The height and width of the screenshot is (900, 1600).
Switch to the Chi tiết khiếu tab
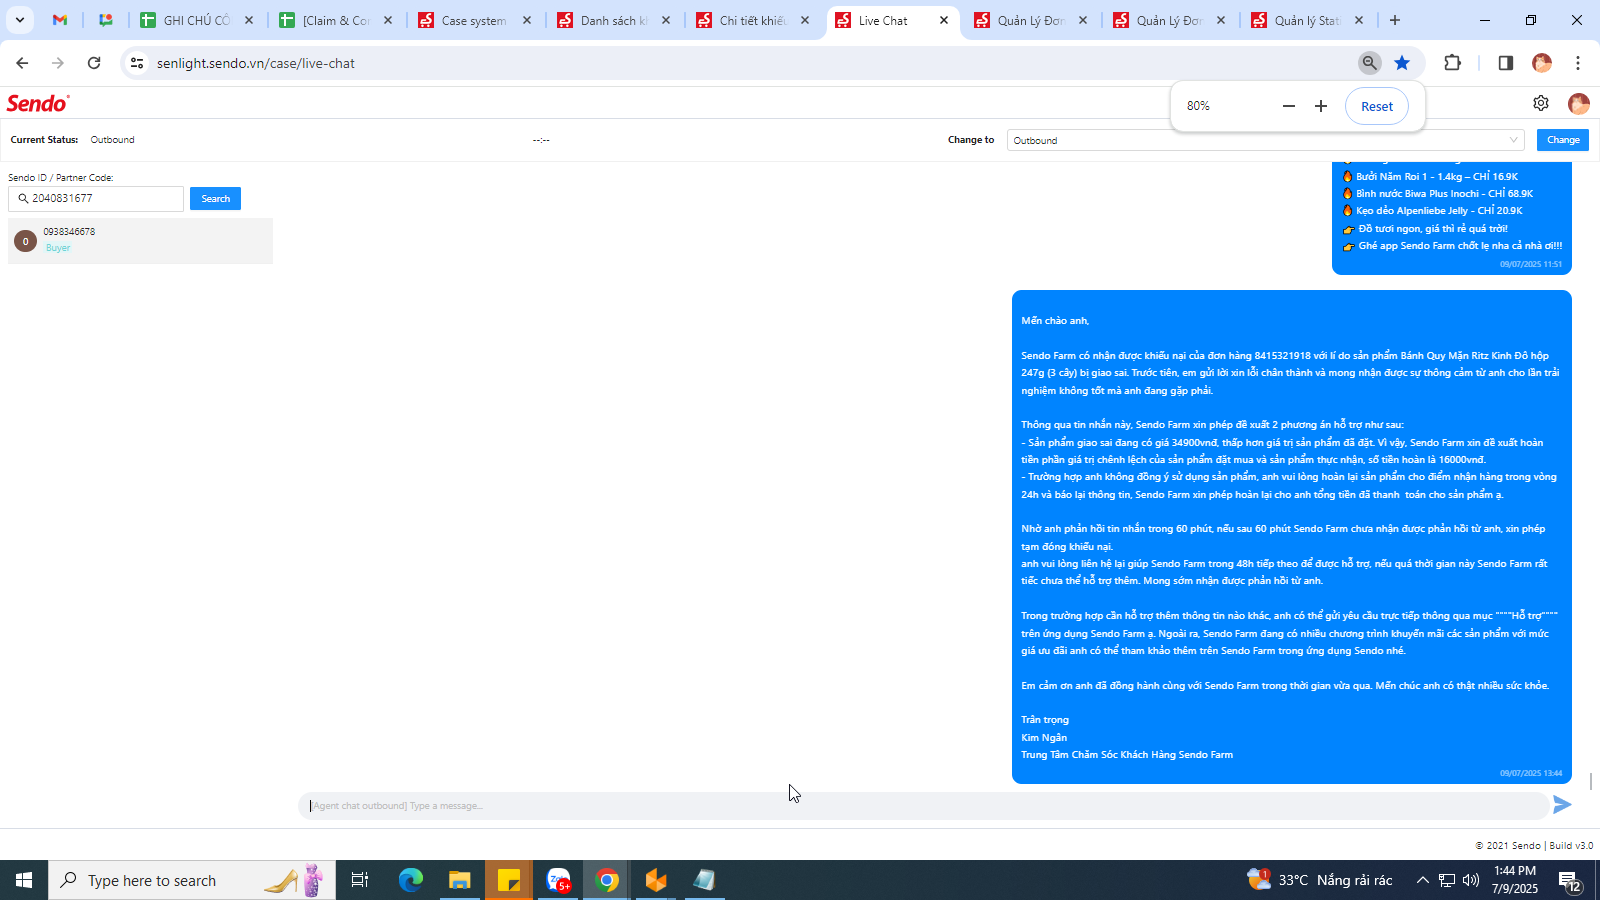tap(753, 20)
